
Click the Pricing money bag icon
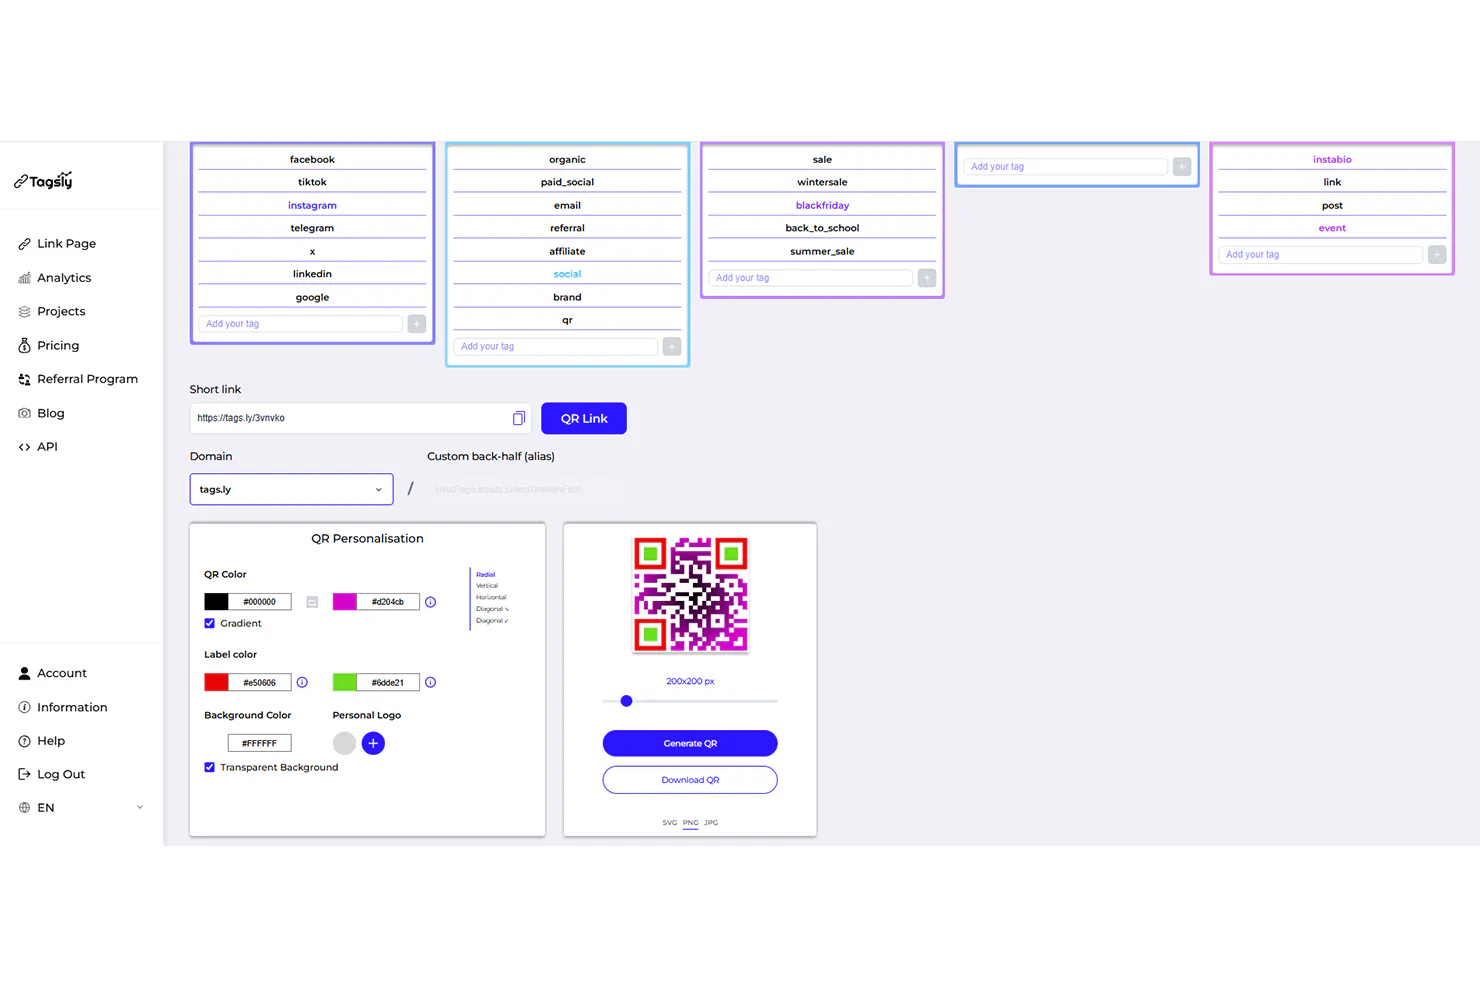tap(25, 346)
